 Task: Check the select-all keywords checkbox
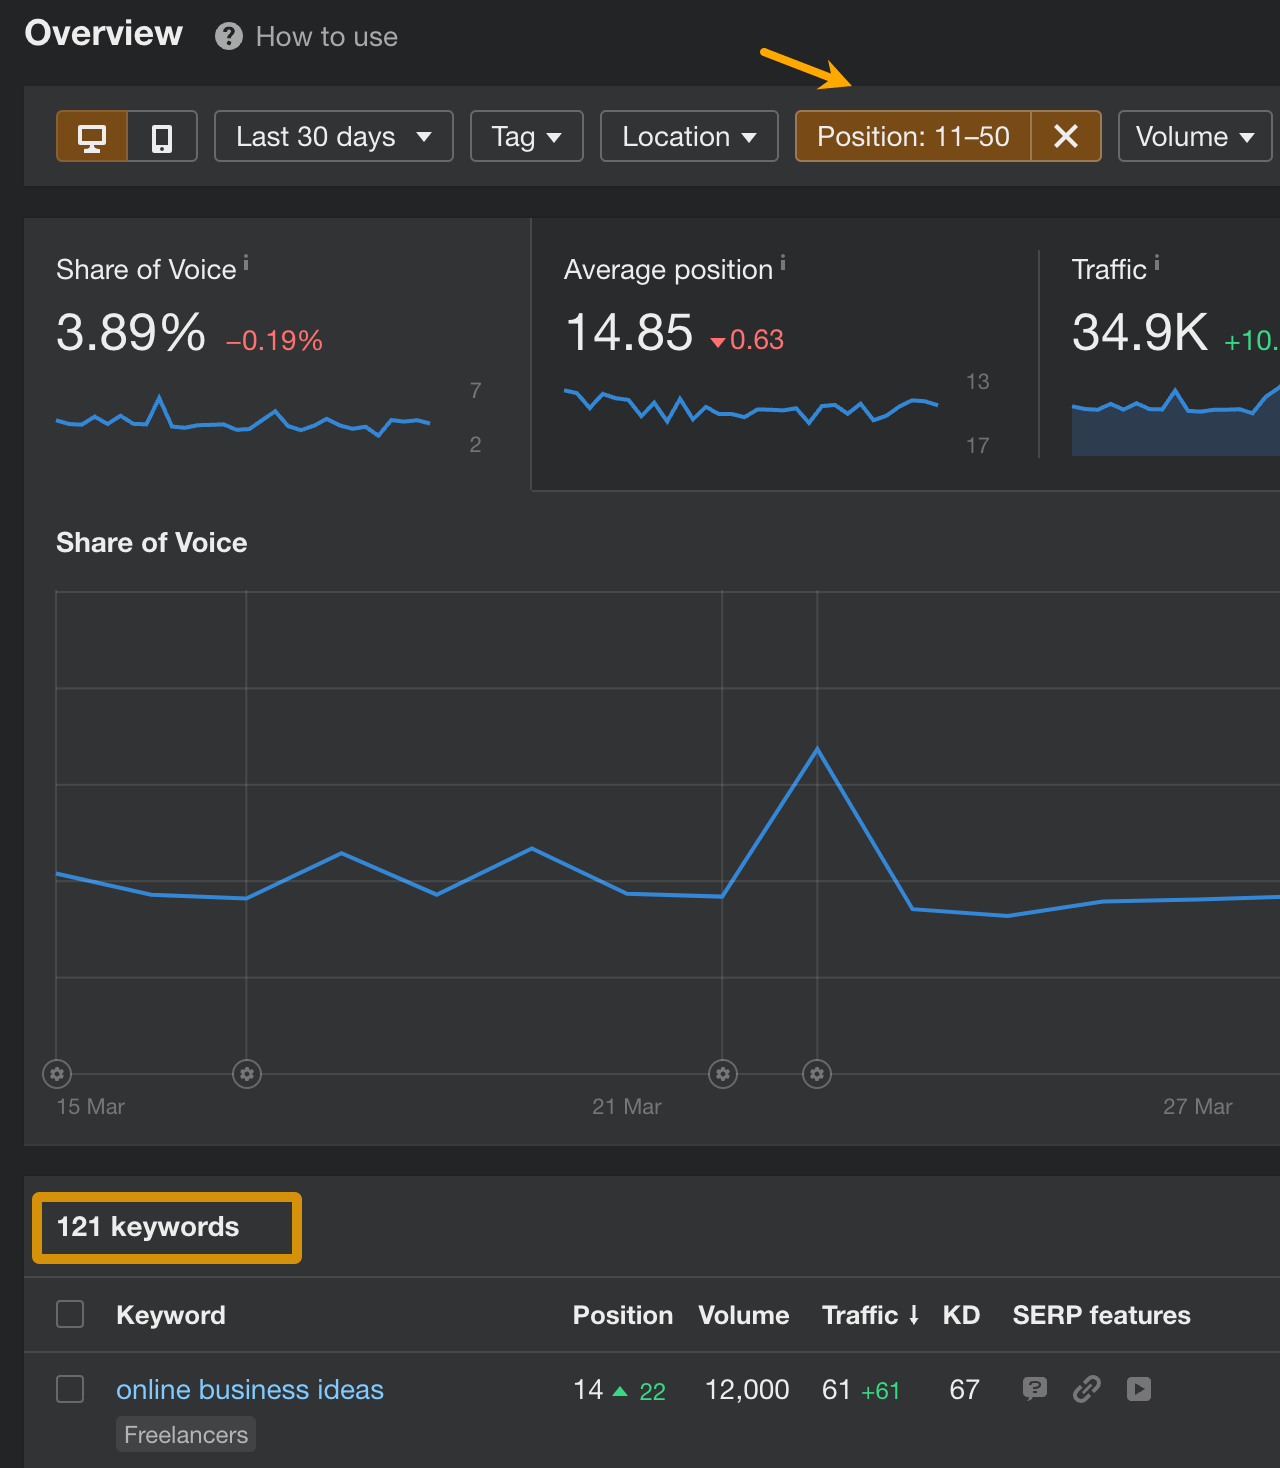(x=70, y=1314)
